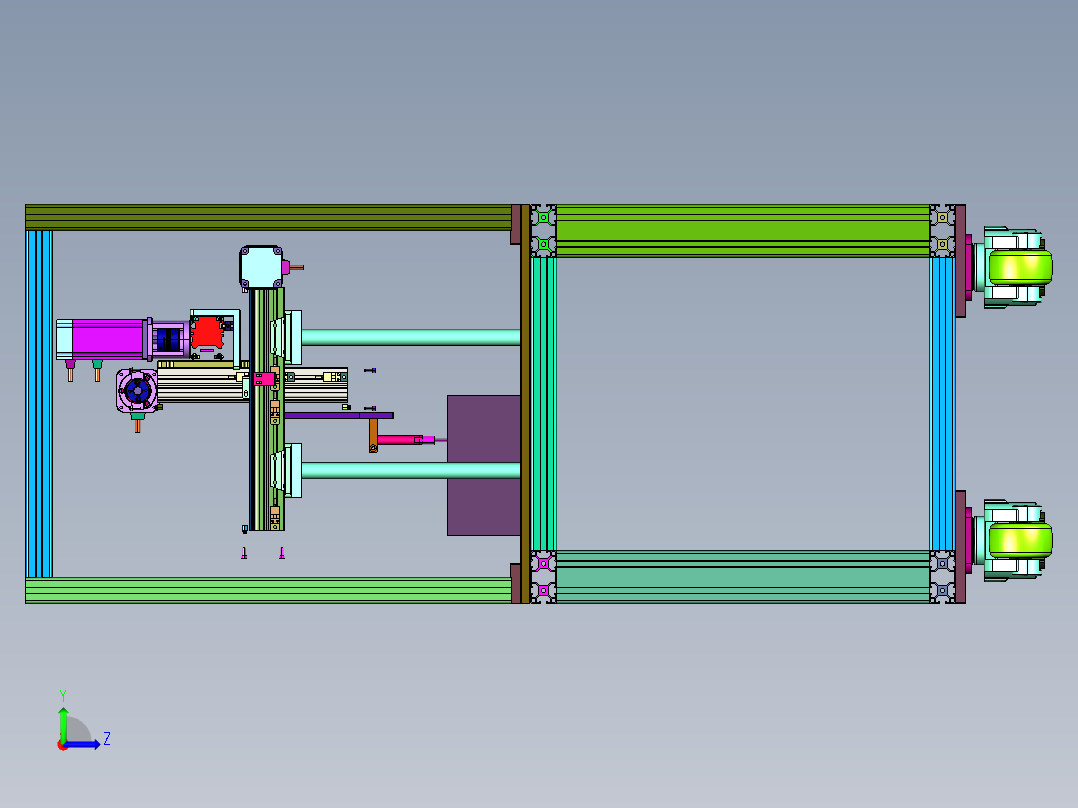Select the round purple gear reducer housing

[137, 391]
